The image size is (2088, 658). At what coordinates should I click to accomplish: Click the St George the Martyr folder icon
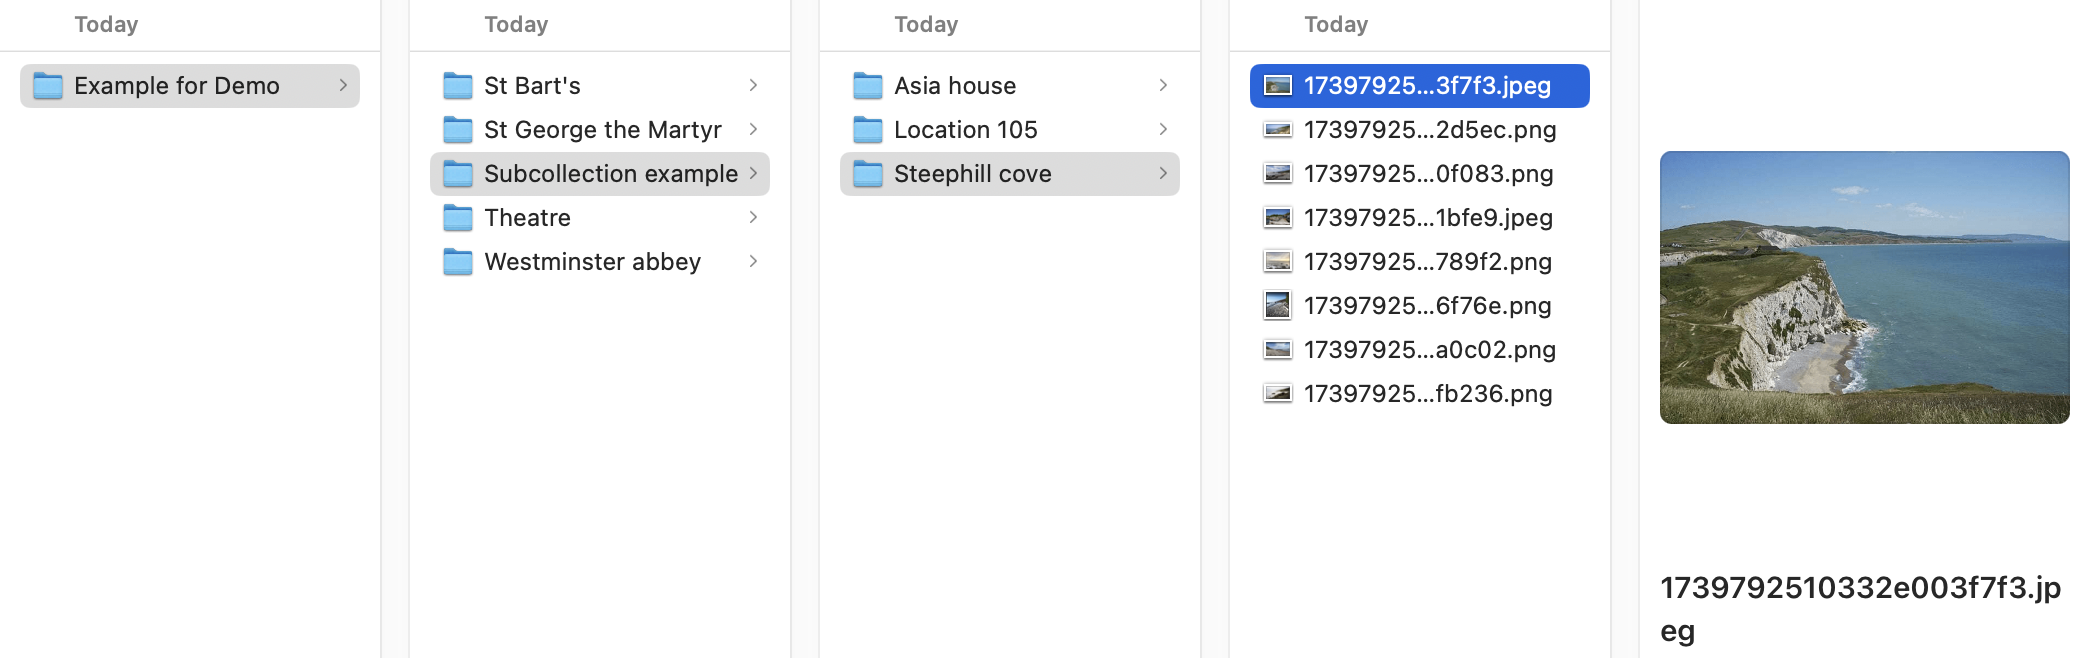tap(458, 130)
